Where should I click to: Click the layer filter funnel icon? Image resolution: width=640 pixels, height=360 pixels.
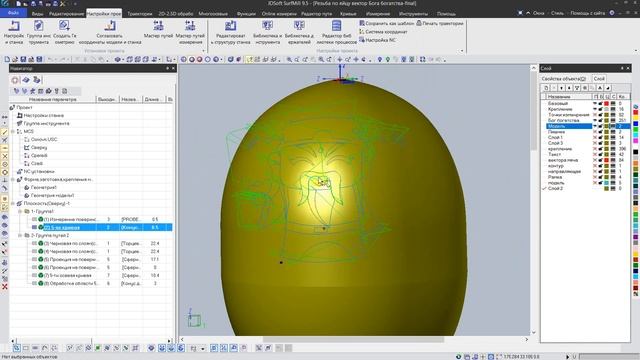577,88
